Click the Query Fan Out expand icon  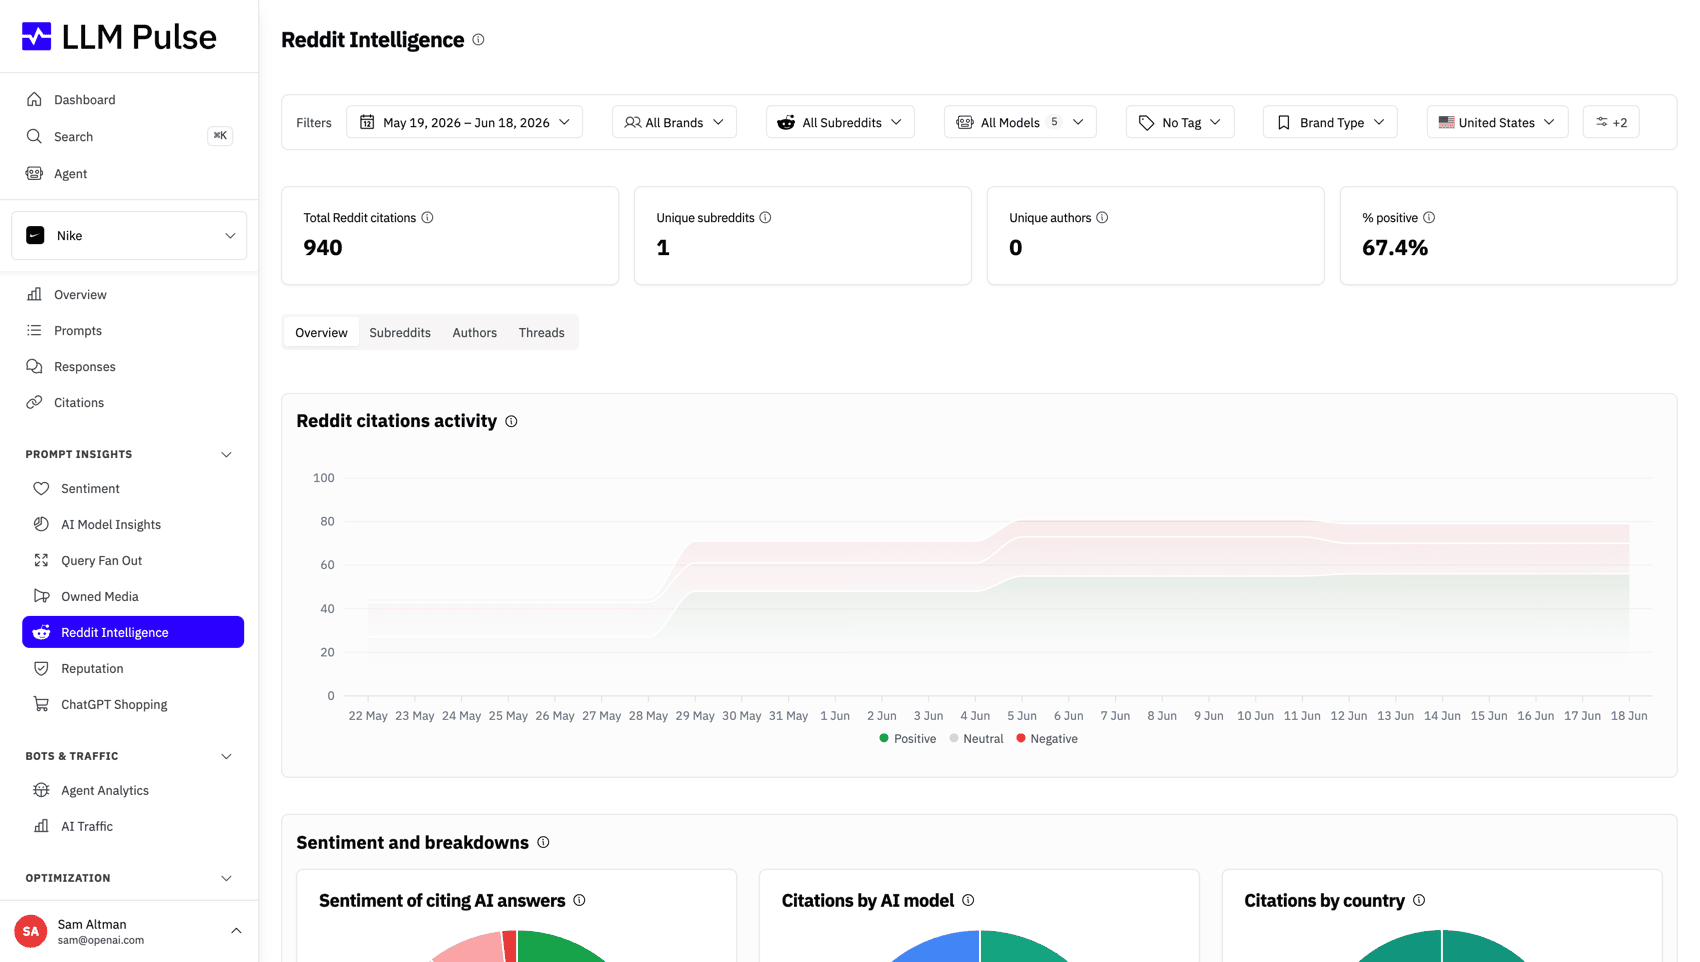[x=41, y=560]
